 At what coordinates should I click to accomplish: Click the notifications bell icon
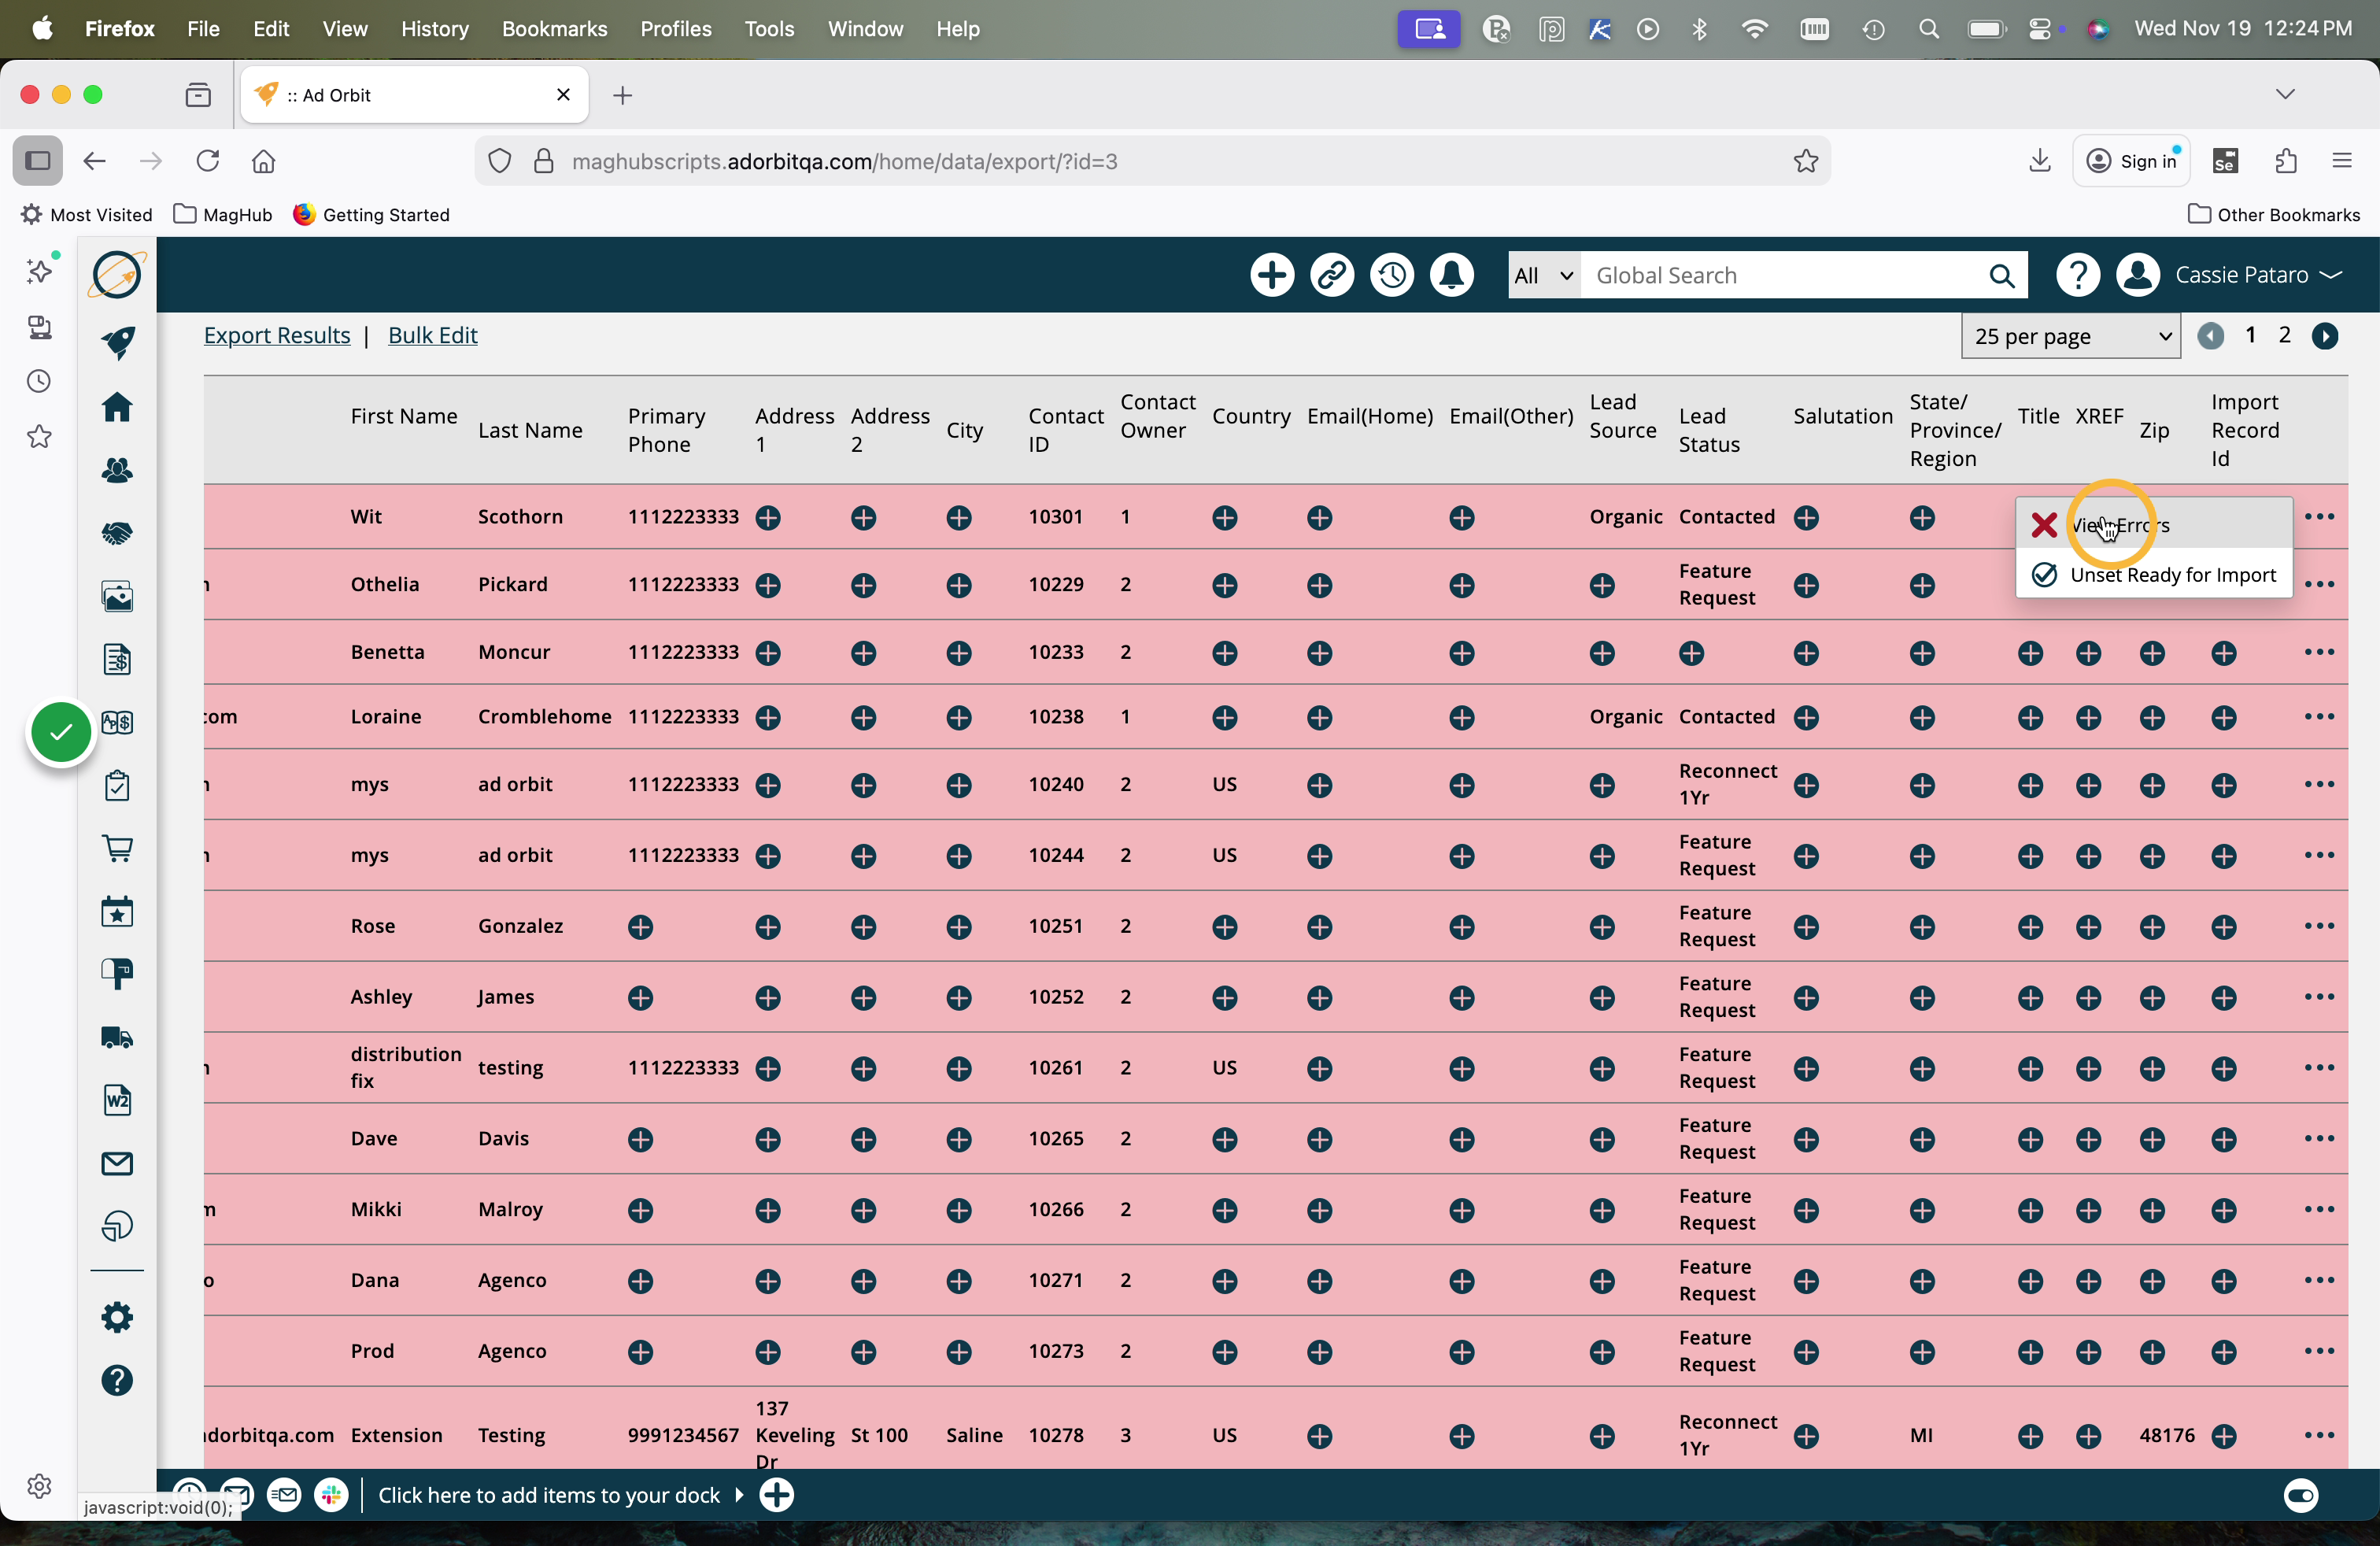pos(1451,275)
